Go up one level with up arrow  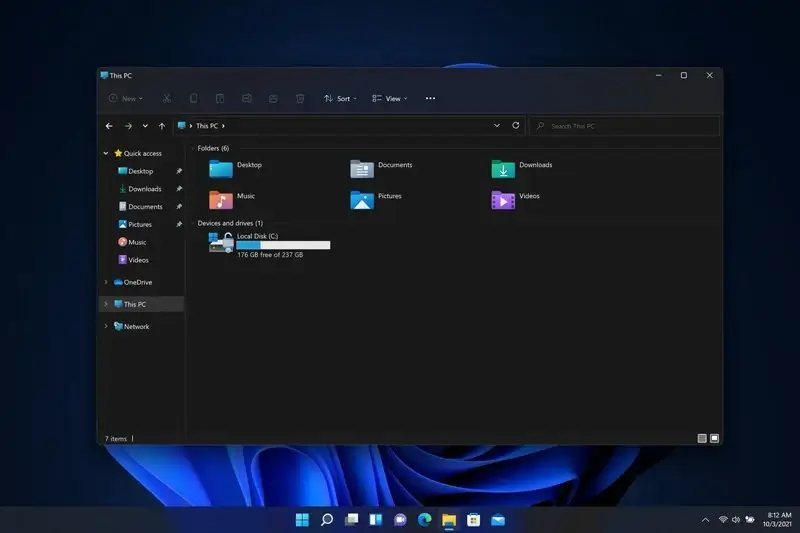162,126
